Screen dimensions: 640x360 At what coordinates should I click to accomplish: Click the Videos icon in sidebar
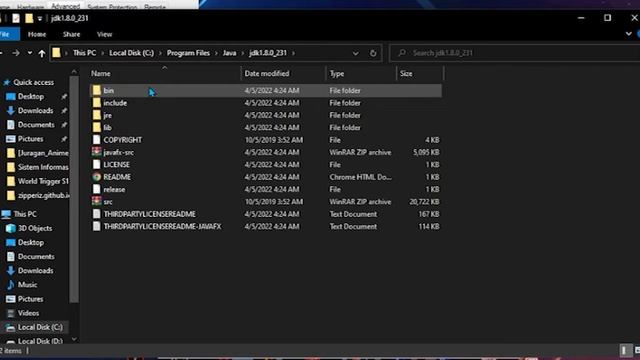point(11,313)
